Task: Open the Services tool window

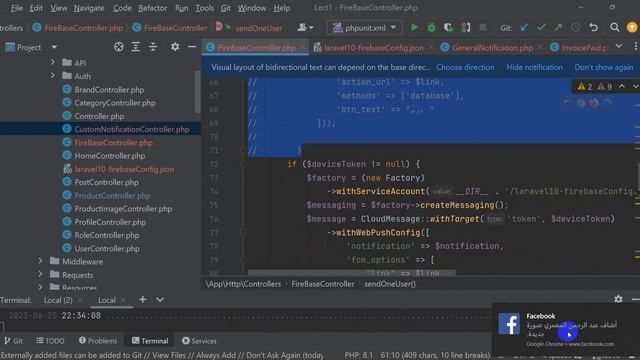Action: [199, 341]
